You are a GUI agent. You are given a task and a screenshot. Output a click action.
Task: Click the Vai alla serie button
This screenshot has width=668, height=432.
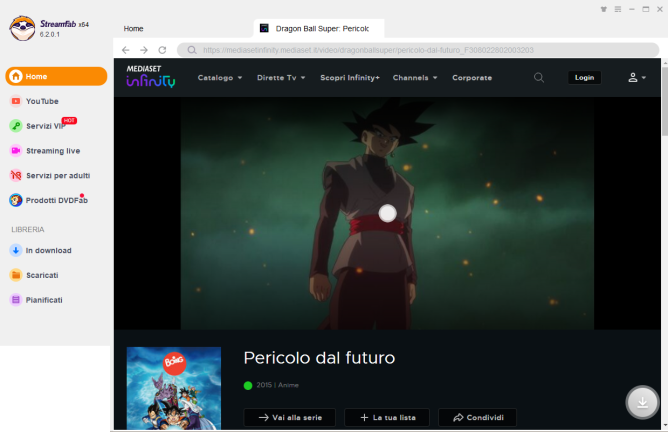click(x=290, y=418)
